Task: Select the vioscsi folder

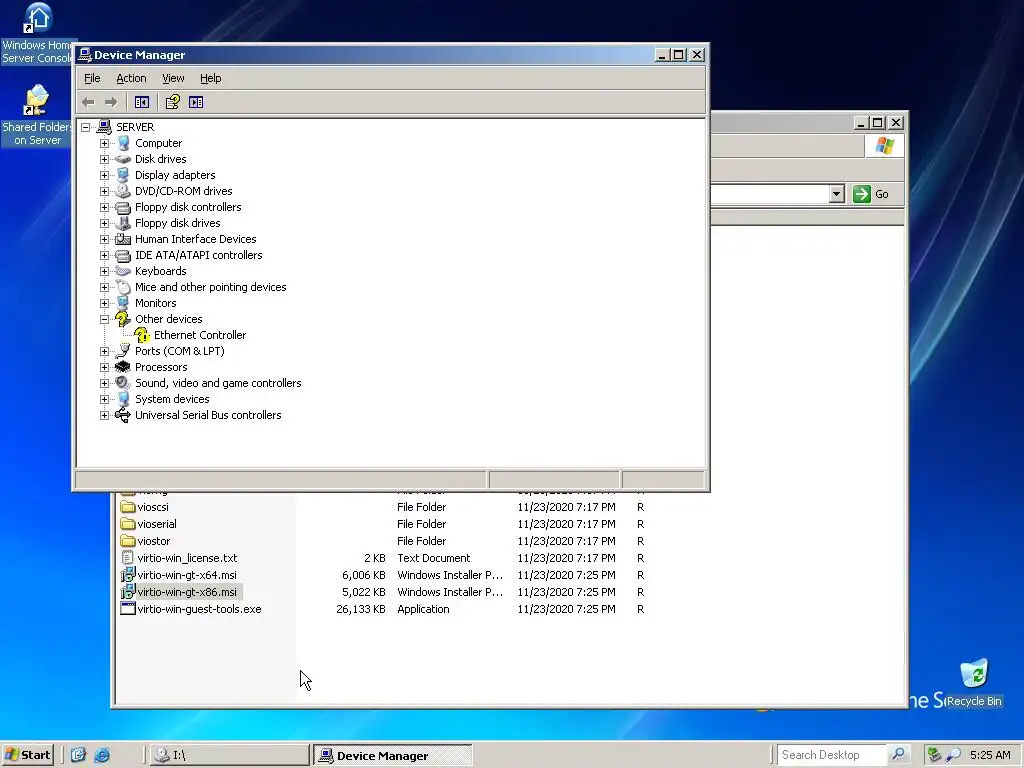Action: [x=145, y=507]
